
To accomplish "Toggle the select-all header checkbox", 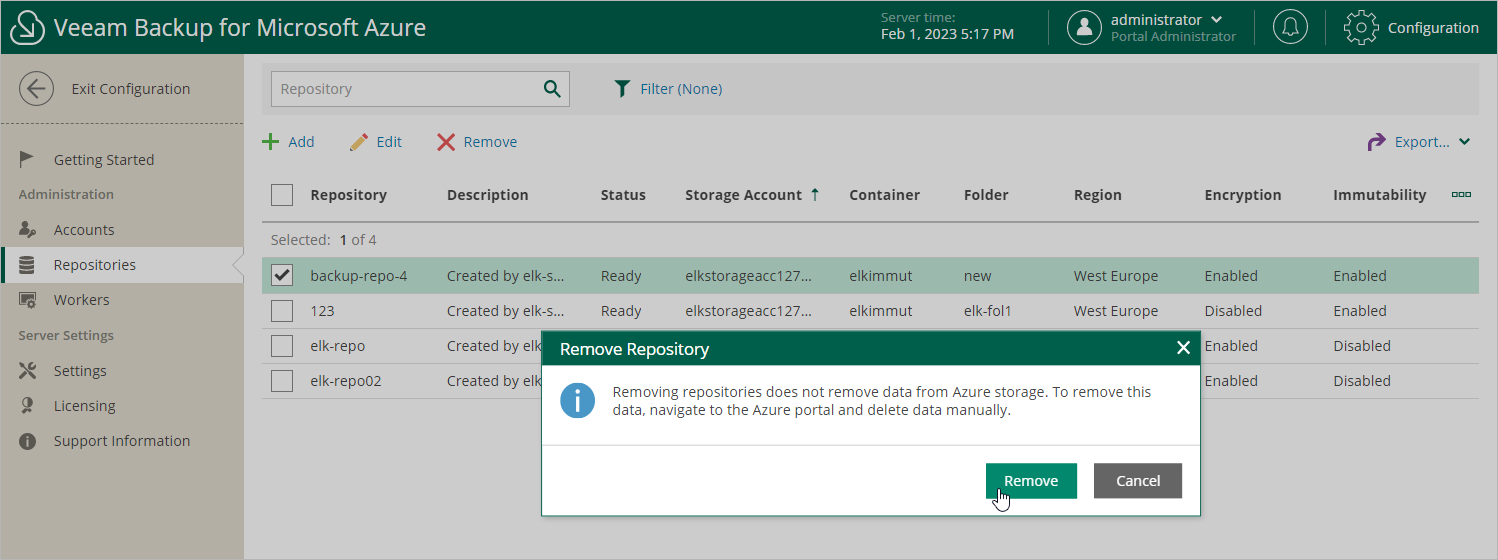I will [x=282, y=195].
